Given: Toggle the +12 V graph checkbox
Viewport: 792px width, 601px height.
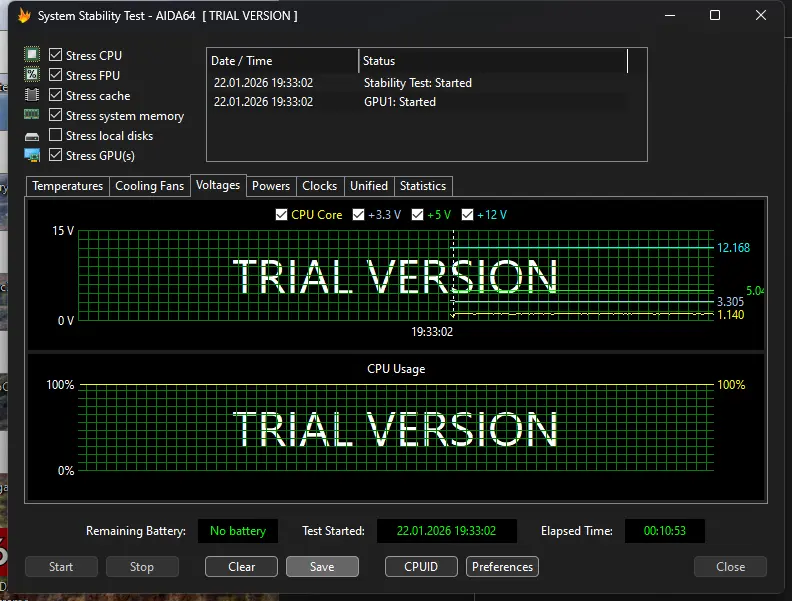Looking at the screenshot, I should [x=468, y=215].
